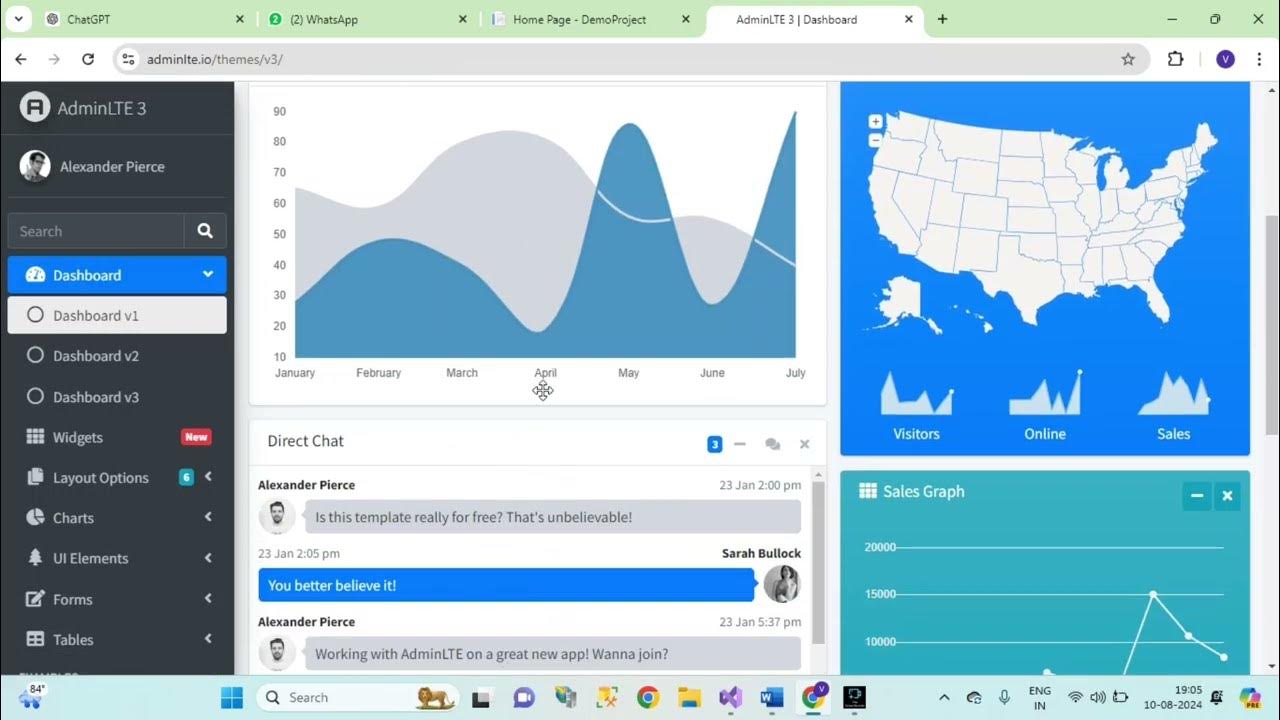Click the Direct Chat scrollbar
Image resolution: width=1280 pixels, height=720 pixels.
click(819, 562)
